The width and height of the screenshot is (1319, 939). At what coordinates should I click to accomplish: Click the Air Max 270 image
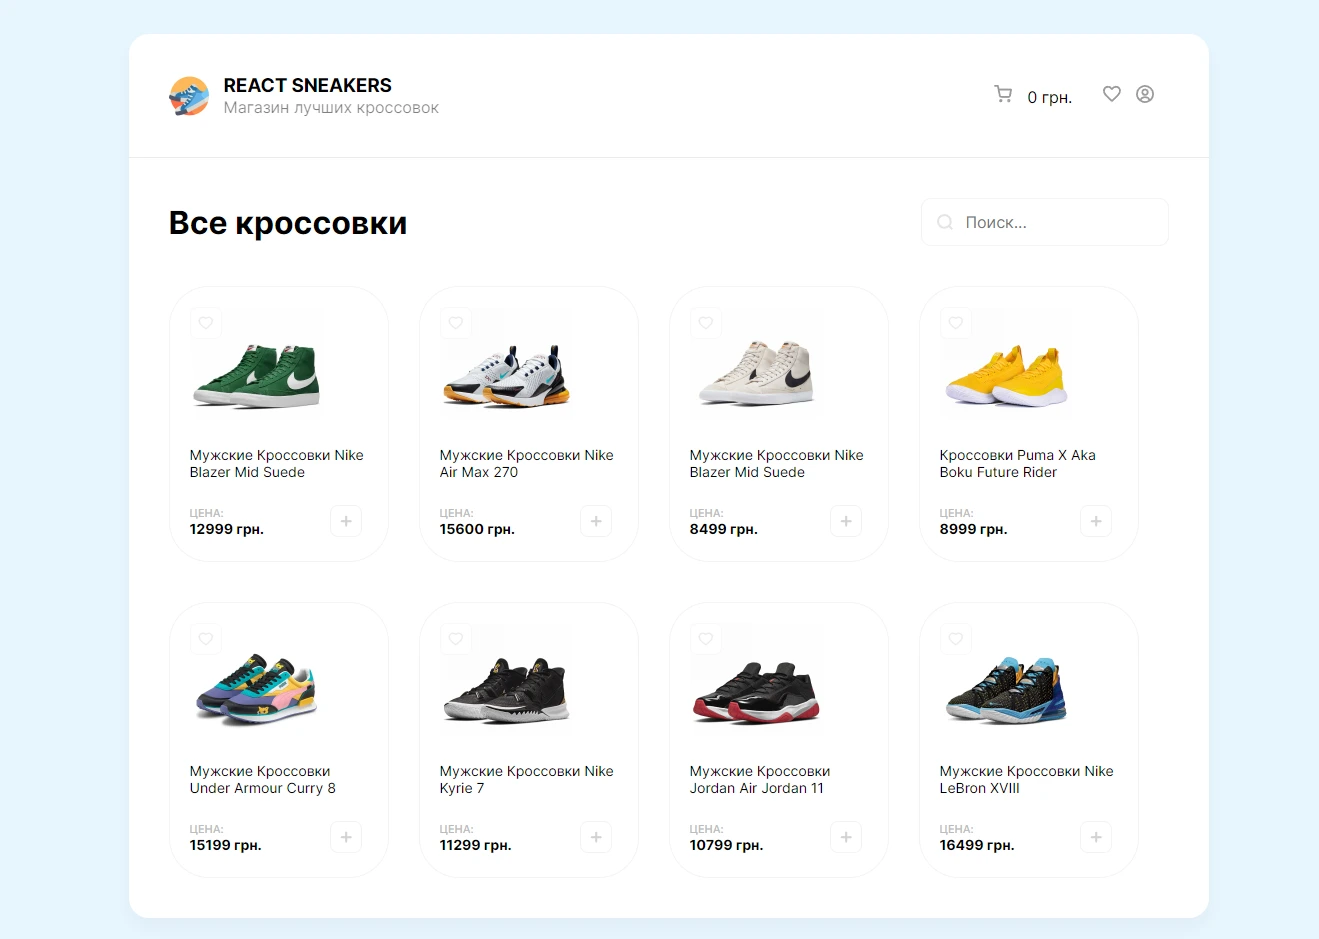point(507,375)
